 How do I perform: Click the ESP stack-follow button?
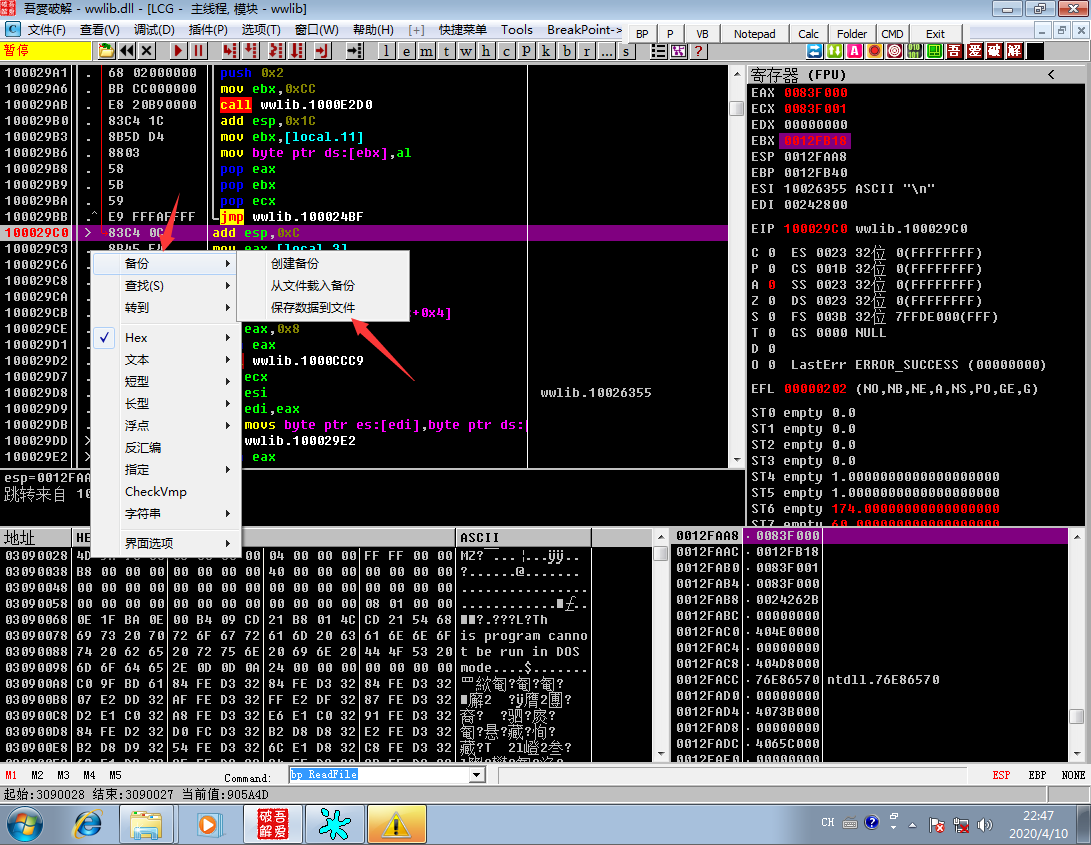[1001, 775]
